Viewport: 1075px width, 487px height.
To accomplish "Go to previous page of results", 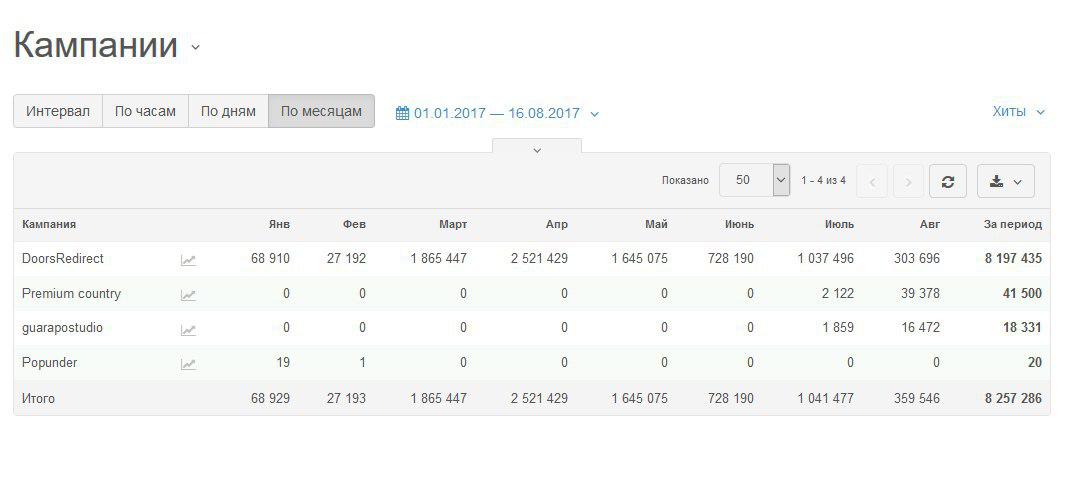I will [x=872, y=181].
